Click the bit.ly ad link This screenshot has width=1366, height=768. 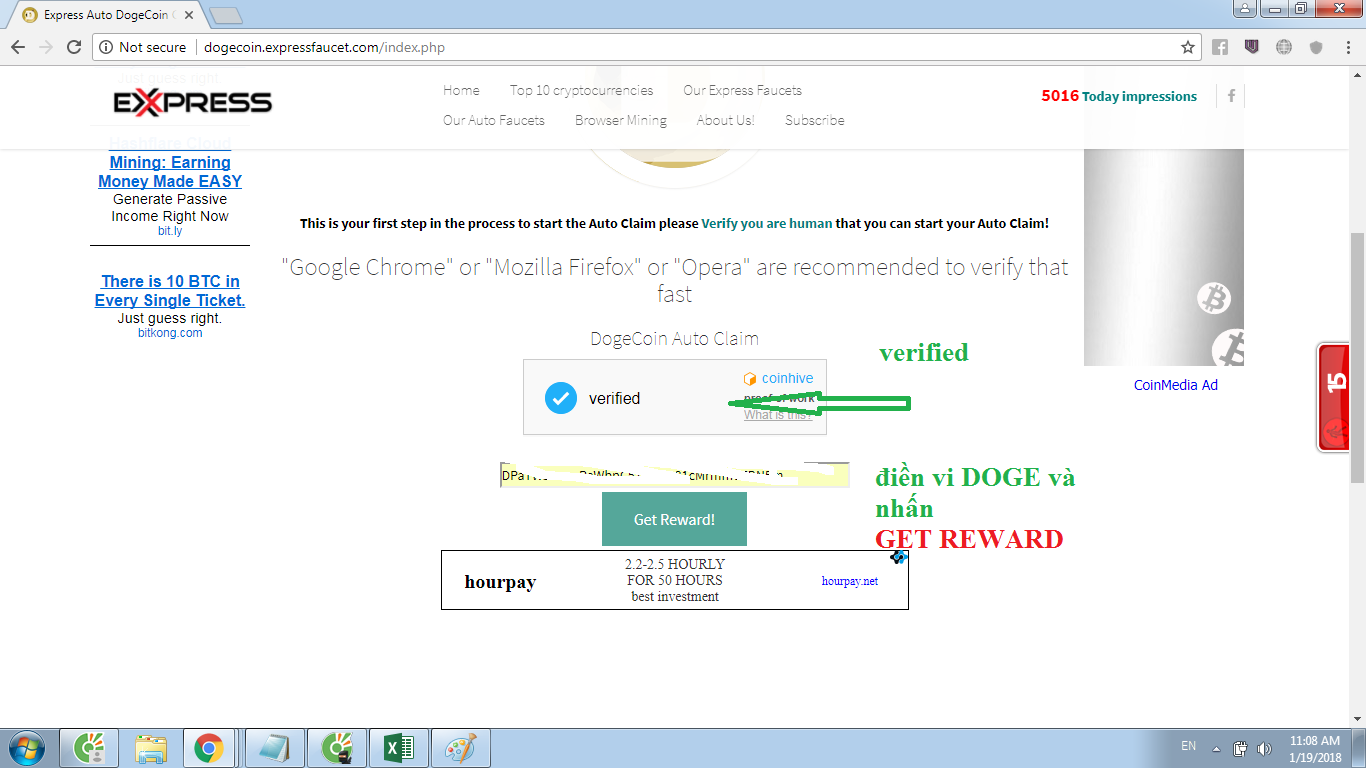[x=170, y=231]
